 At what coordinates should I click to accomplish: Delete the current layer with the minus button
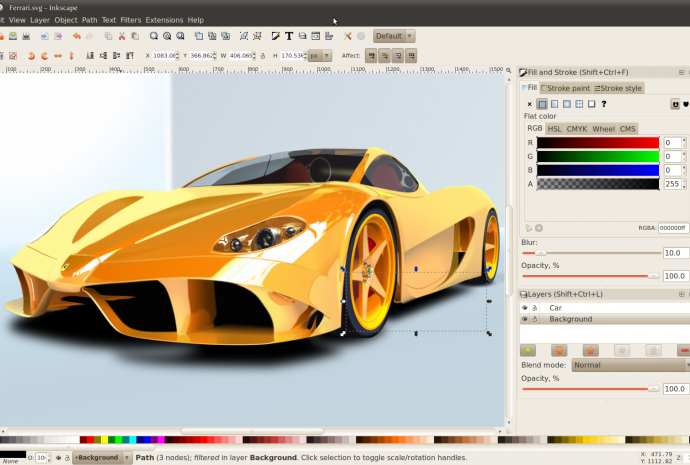(x=684, y=350)
